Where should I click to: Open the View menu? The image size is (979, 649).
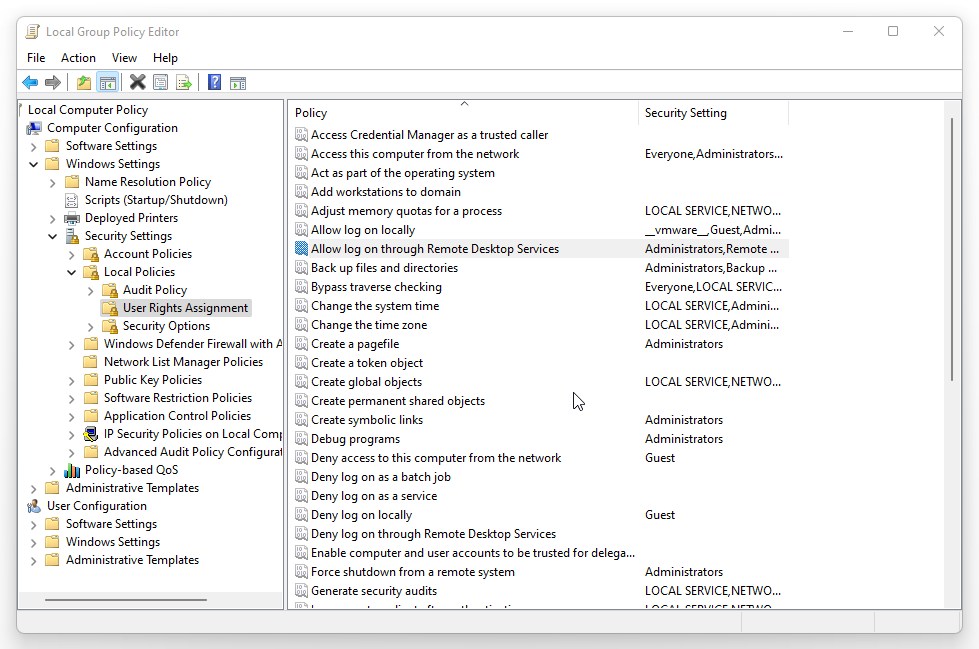124,58
